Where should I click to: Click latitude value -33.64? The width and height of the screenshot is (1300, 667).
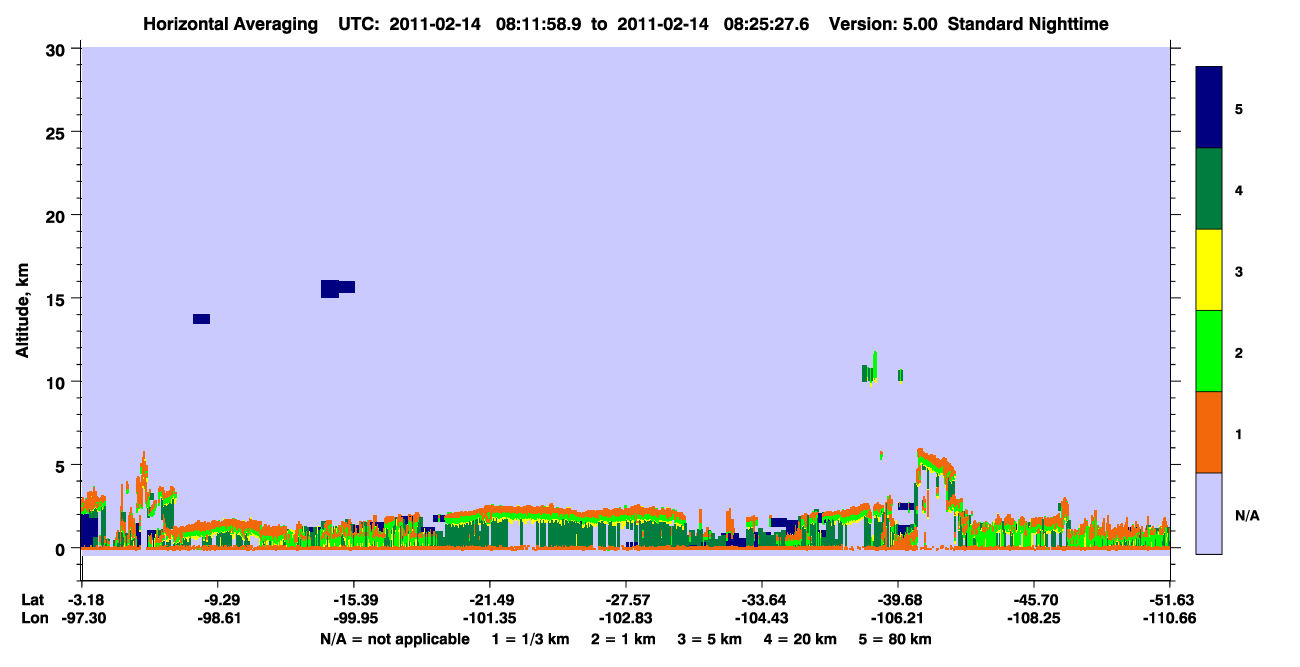[762, 600]
